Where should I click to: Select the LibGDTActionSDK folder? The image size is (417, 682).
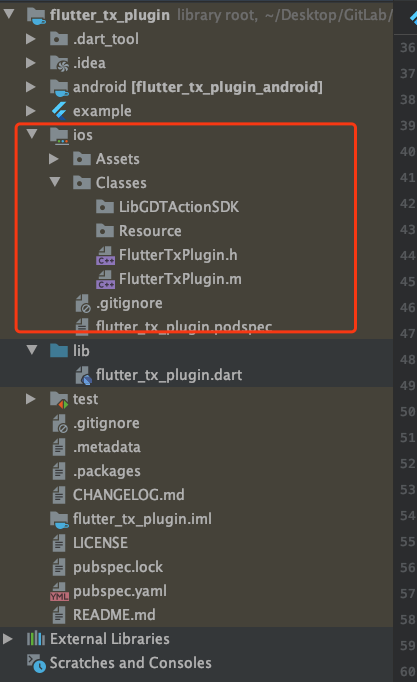pyautogui.click(x=179, y=207)
